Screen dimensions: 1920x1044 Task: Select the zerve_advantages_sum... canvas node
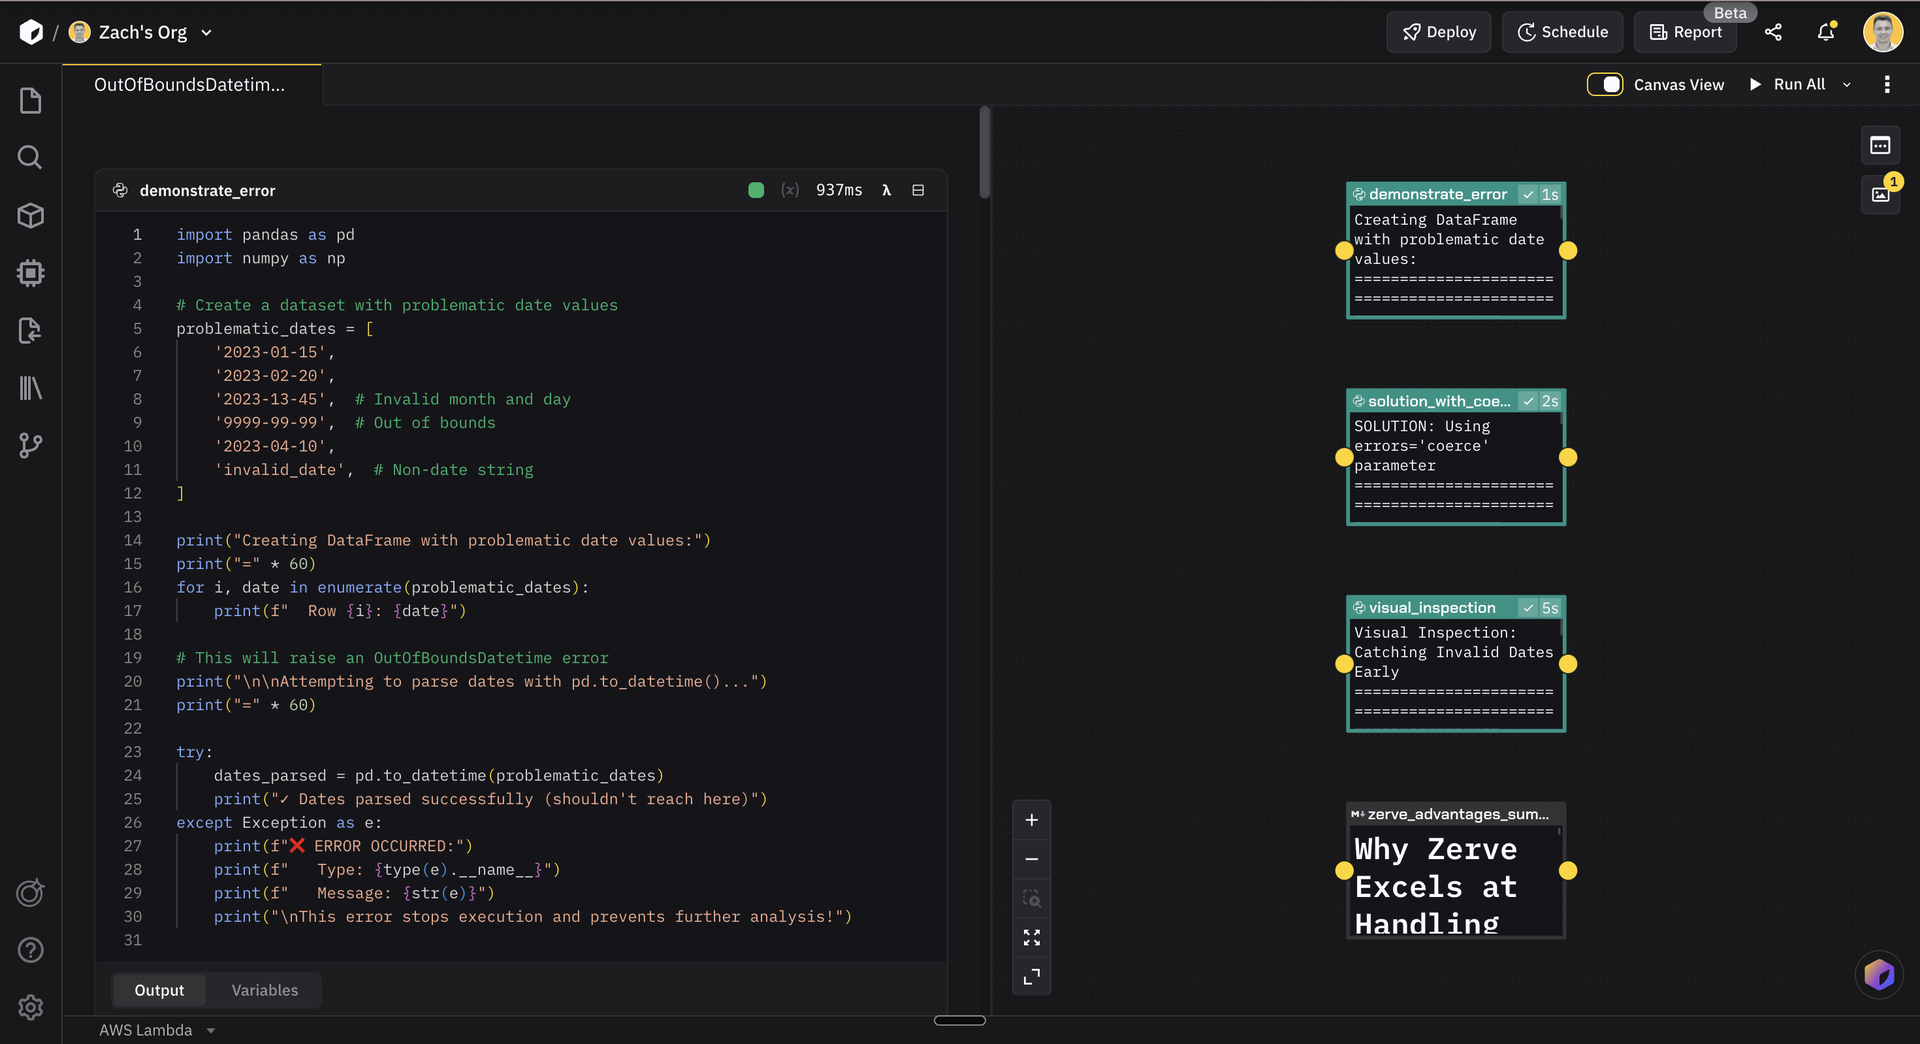(x=1456, y=870)
